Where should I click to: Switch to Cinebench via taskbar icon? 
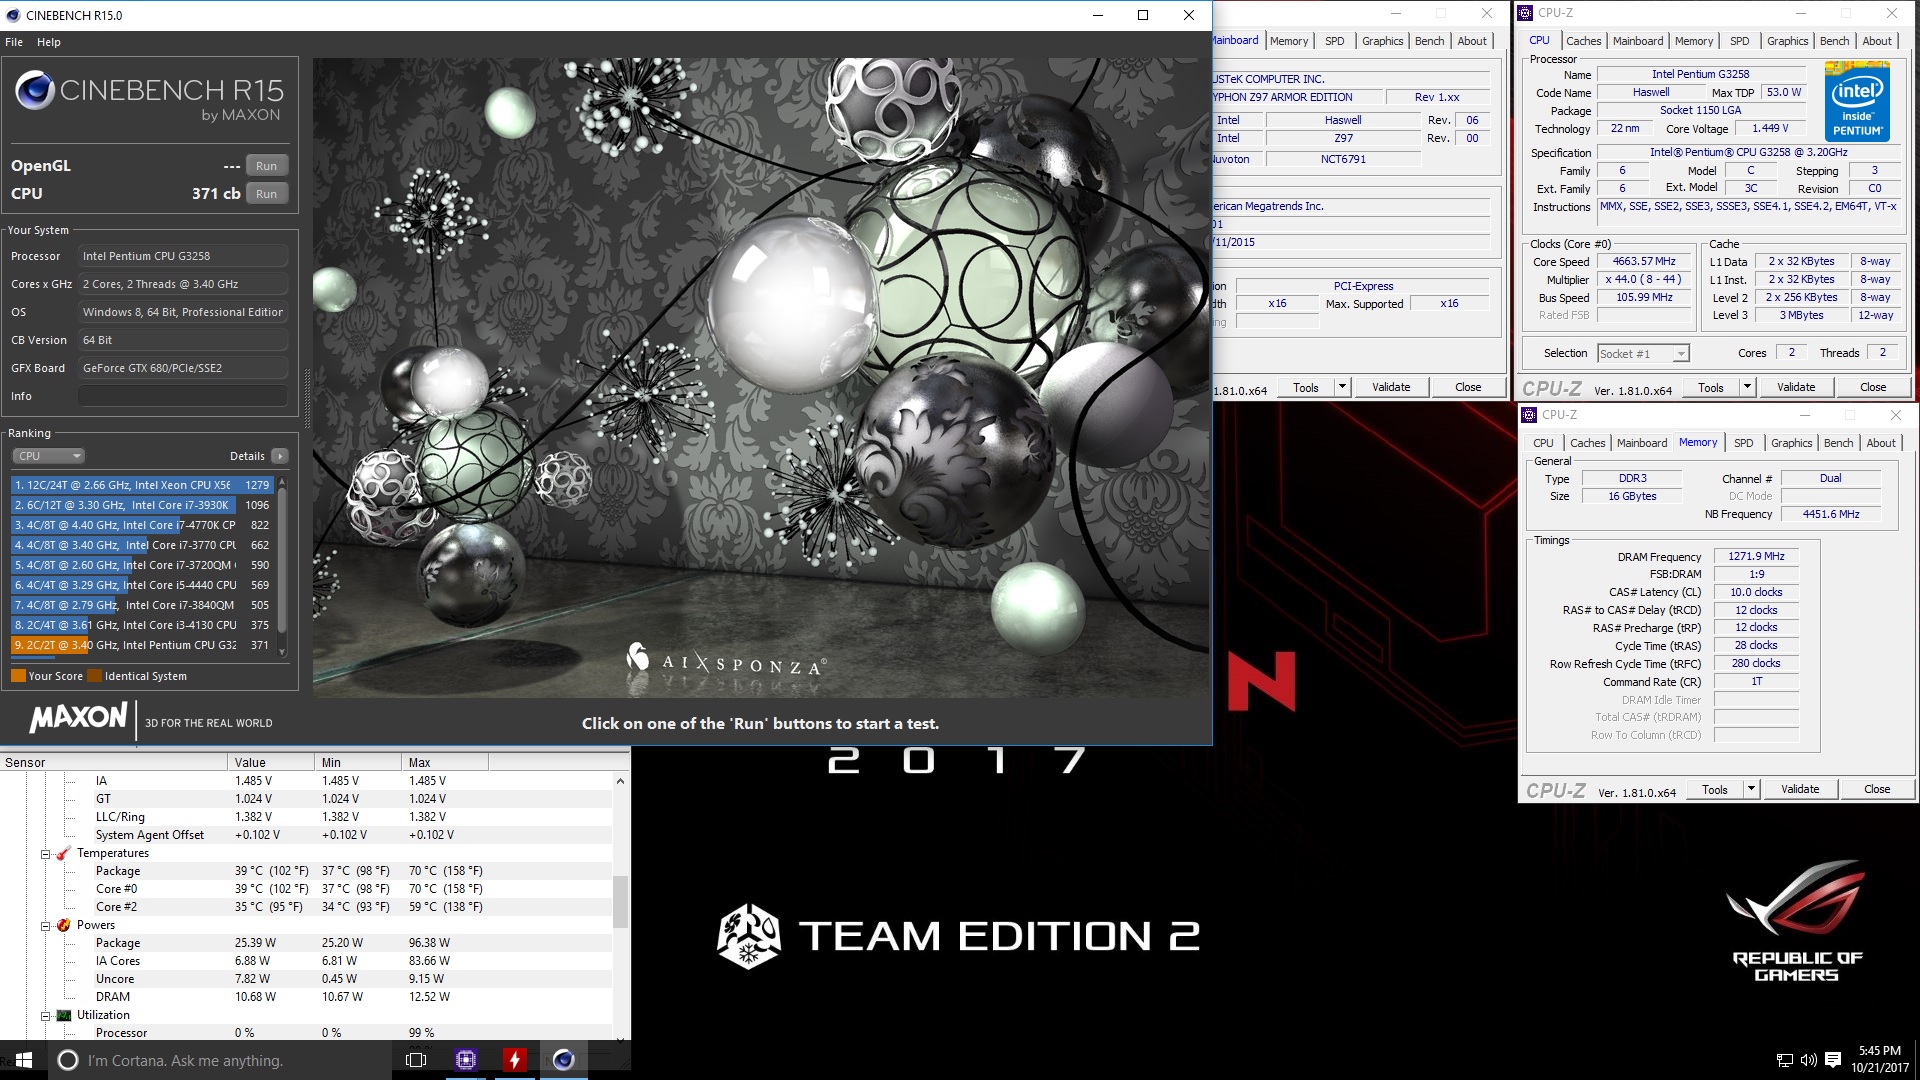[564, 1060]
